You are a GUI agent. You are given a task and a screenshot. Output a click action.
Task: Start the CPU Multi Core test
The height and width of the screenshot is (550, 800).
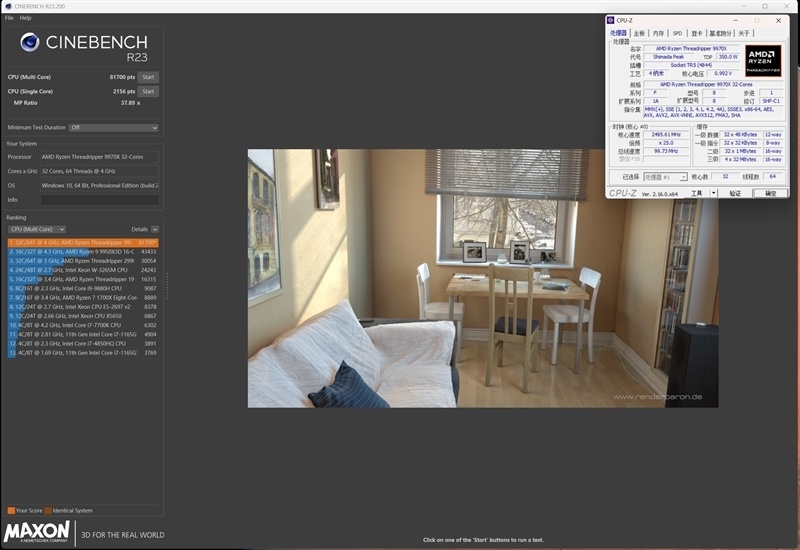148,77
